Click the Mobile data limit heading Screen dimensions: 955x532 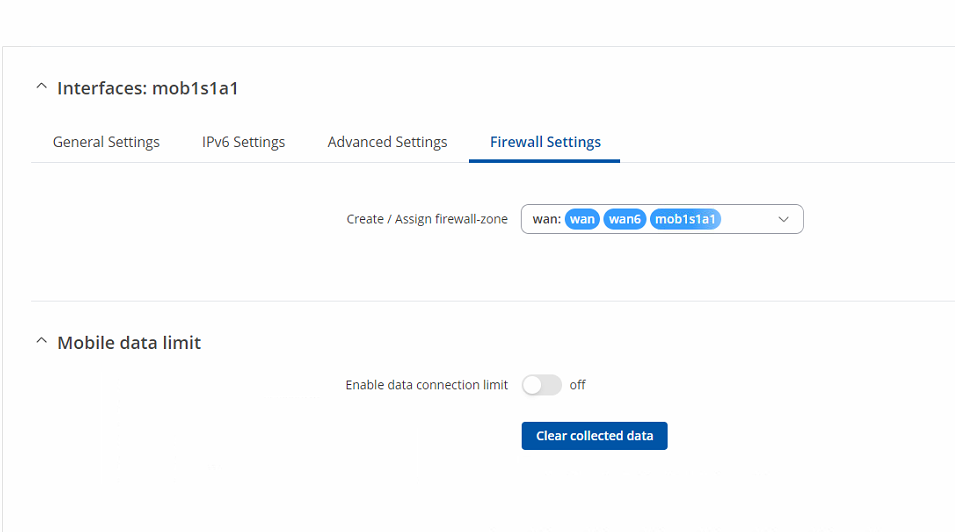tap(129, 342)
